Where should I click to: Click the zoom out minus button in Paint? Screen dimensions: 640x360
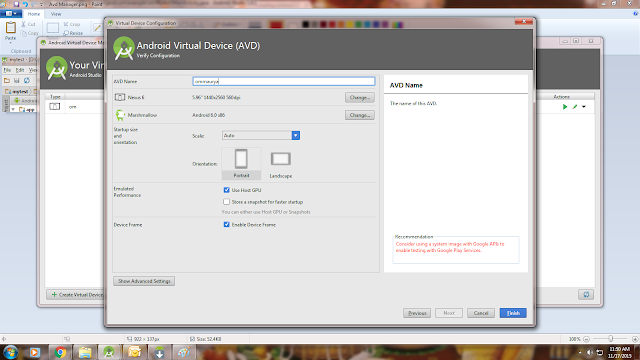click(587, 339)
